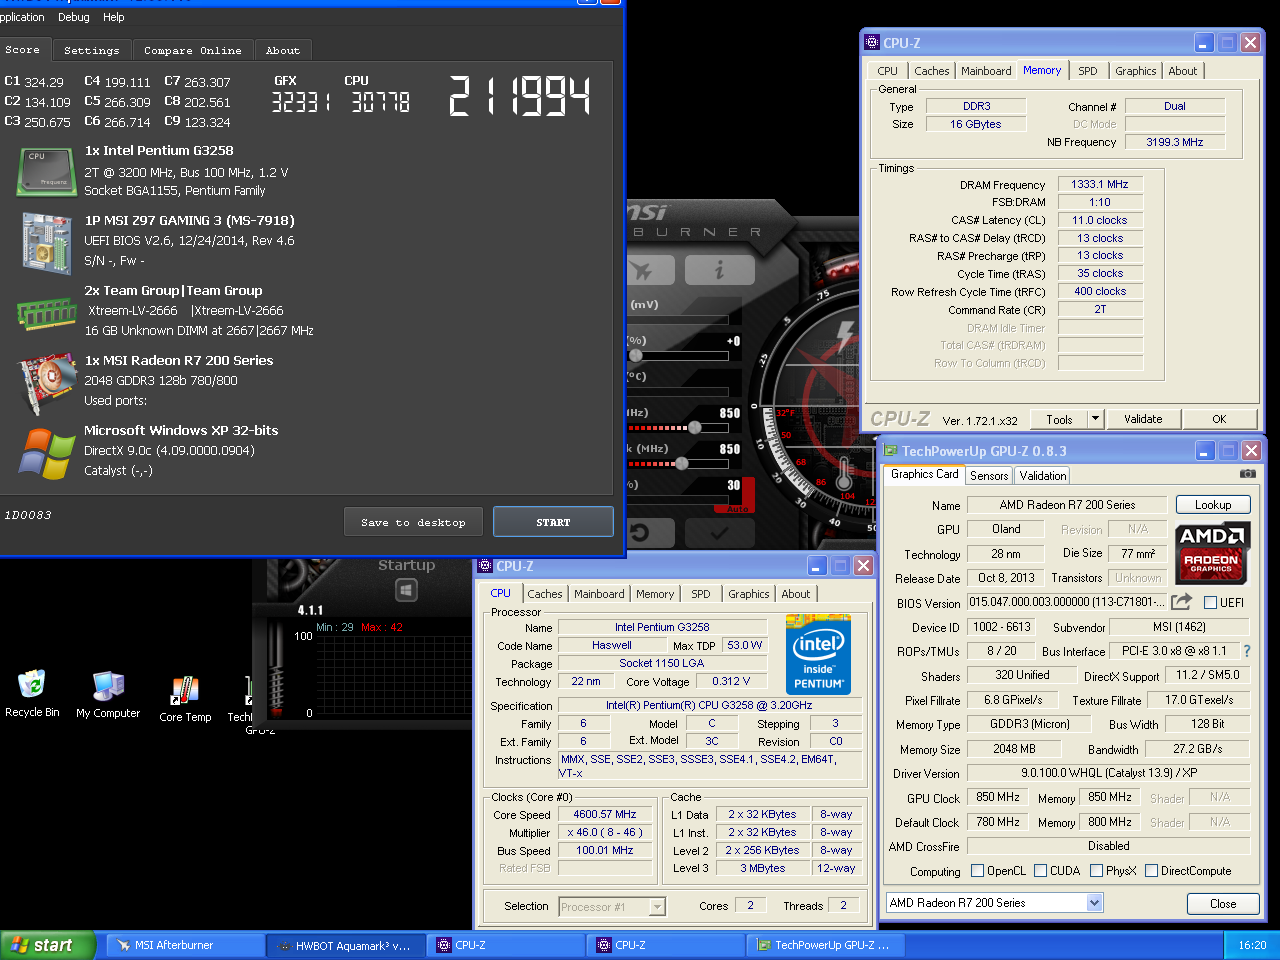Select TechPowerUp GPU-Z in the taskbar
Image resolution: width=1280 pixels, height=960 pixels.
coord(826,945)
